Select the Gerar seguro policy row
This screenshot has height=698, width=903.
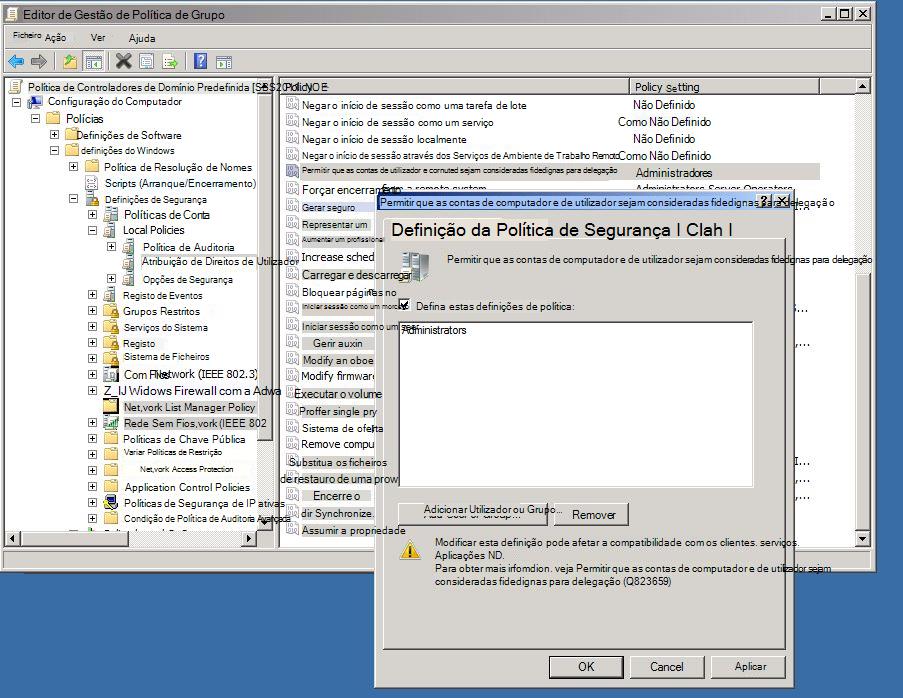point(328,207)
